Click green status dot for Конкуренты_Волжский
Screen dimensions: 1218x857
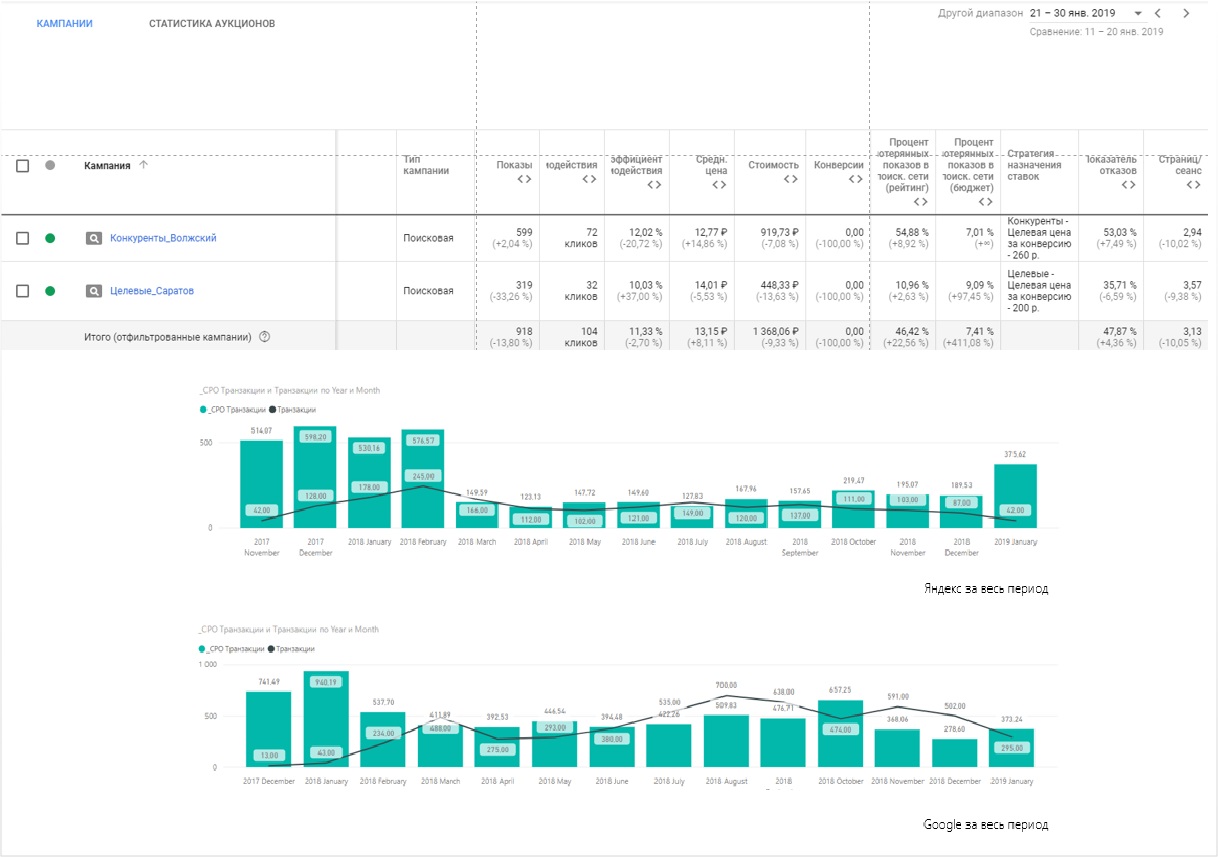[50, 238]
